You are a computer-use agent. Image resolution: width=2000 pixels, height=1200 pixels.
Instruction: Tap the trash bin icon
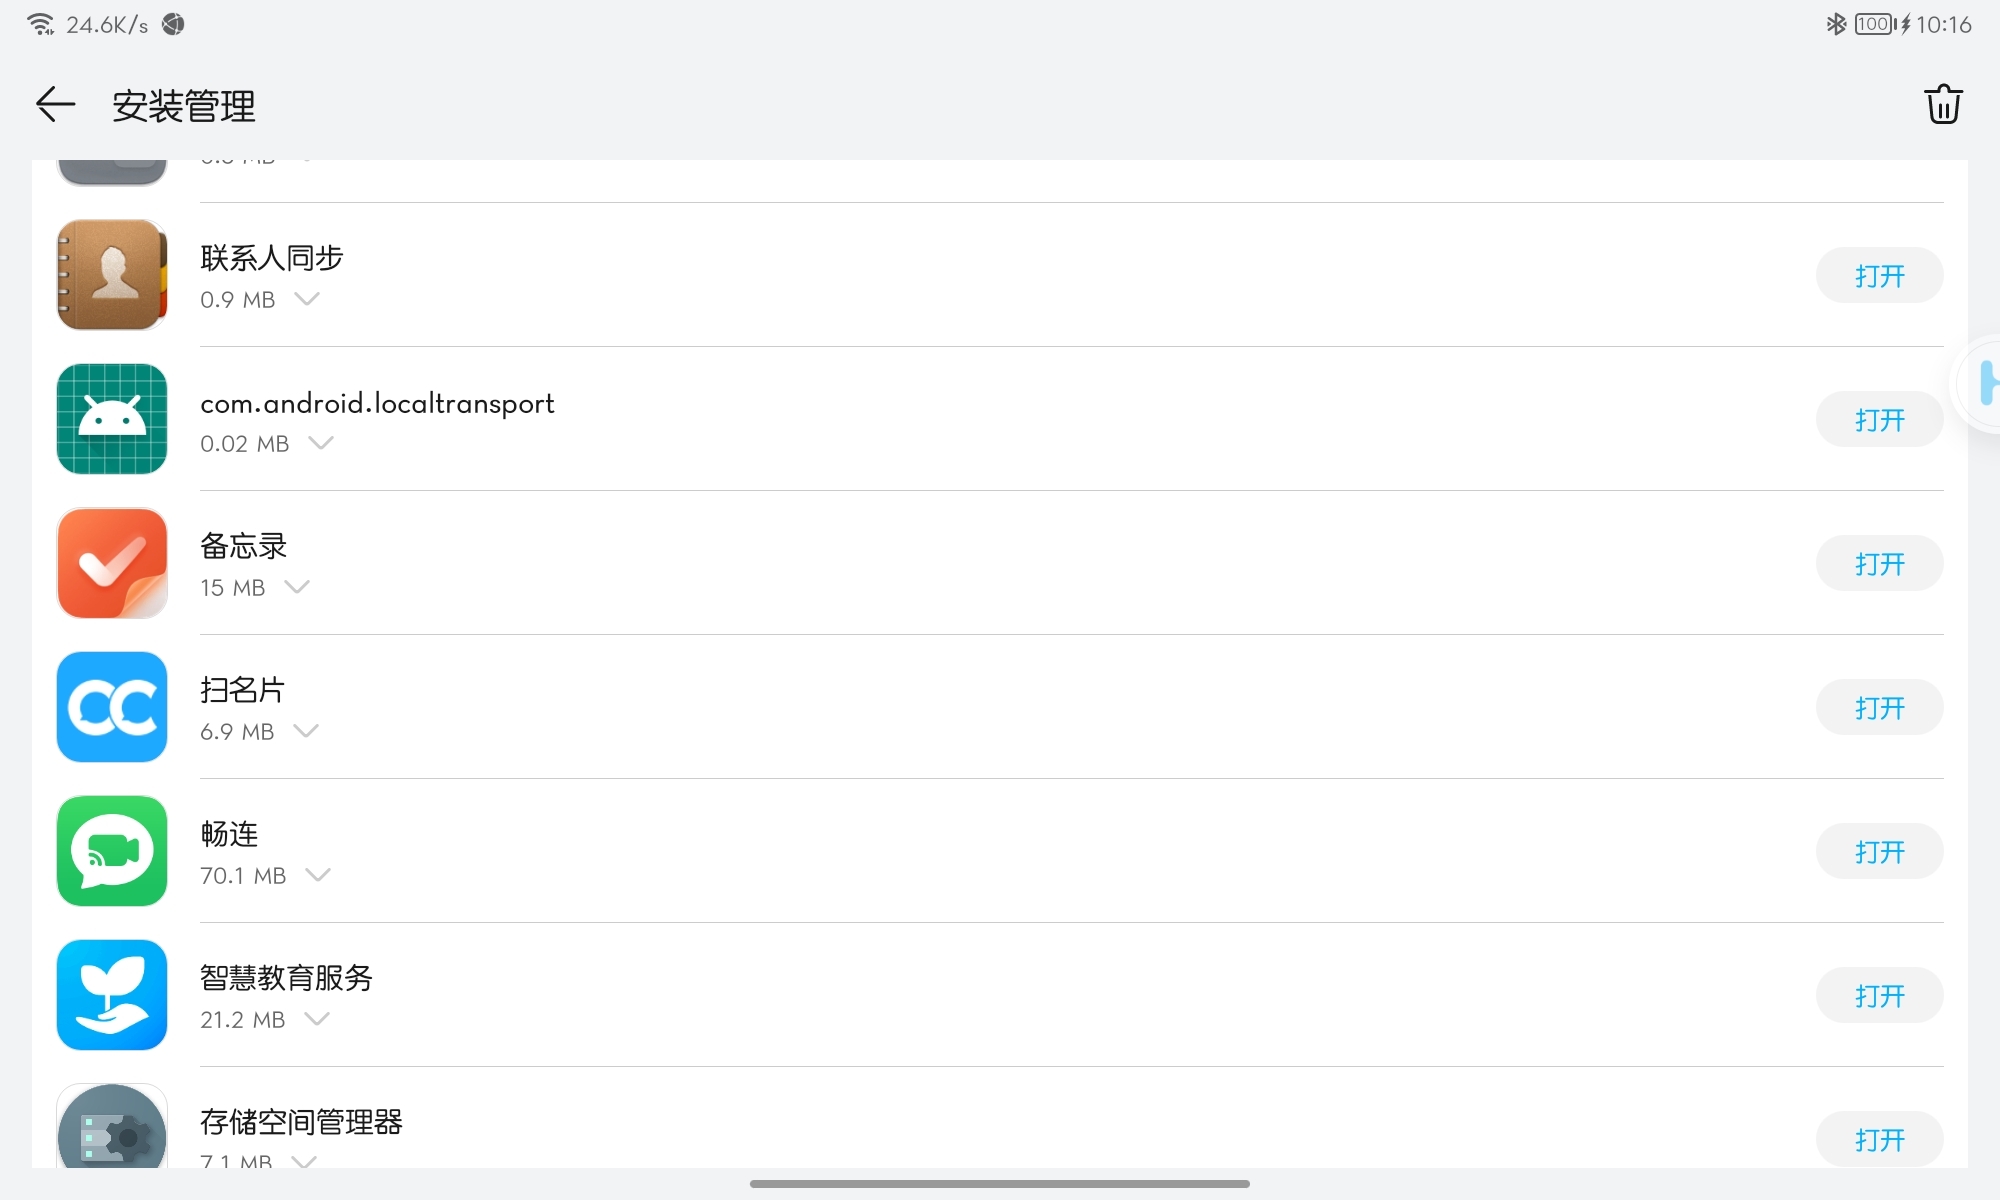[1943, 104]
